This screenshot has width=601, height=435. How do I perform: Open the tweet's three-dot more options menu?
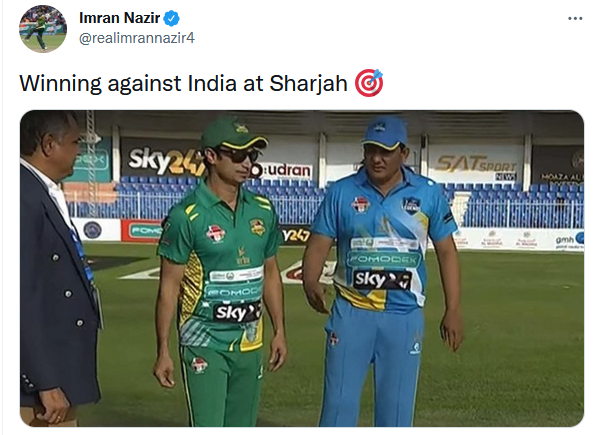[575, 18]
